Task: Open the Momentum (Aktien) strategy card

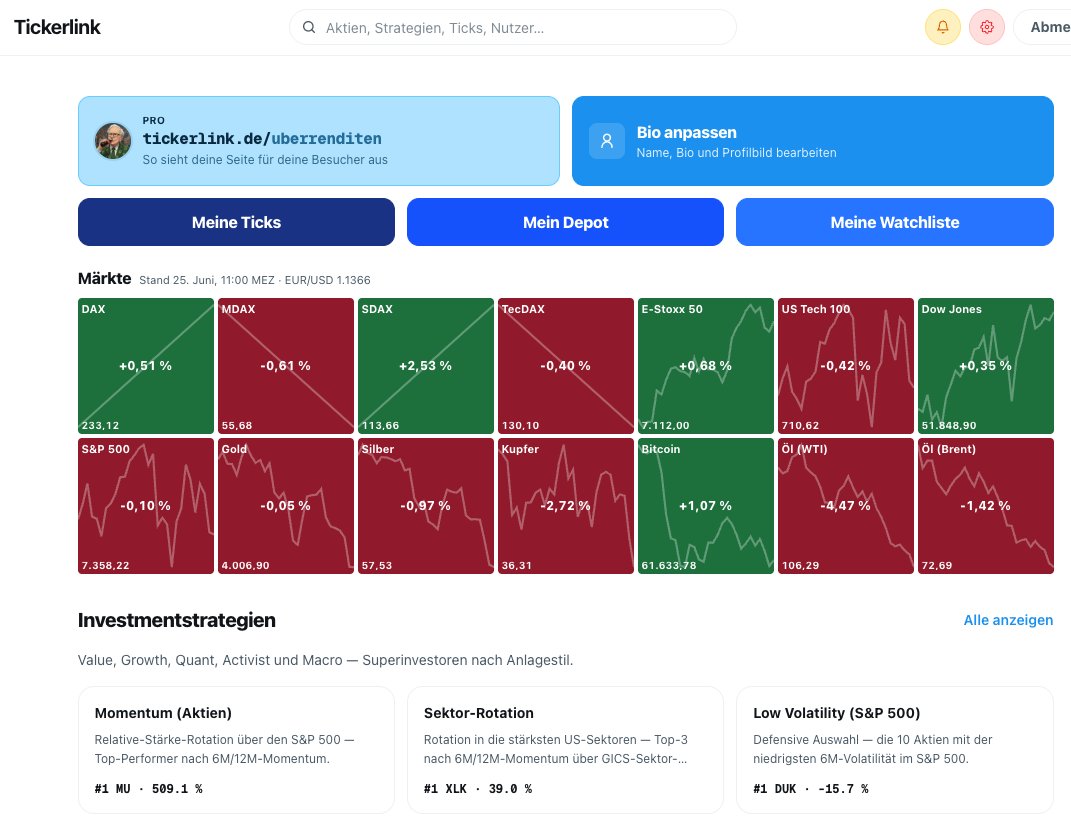Action: (236, 750)
